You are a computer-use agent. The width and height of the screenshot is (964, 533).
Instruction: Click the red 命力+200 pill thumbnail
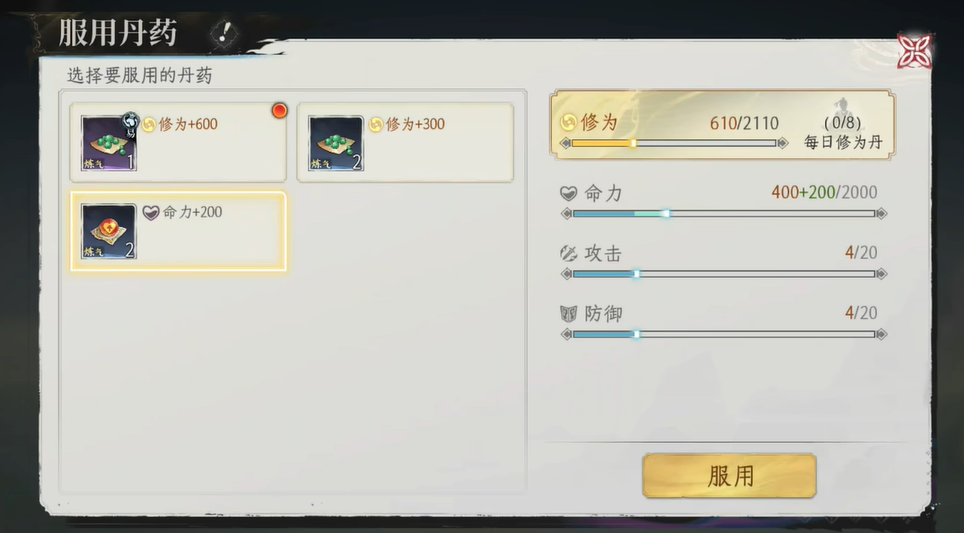(109, 231)
